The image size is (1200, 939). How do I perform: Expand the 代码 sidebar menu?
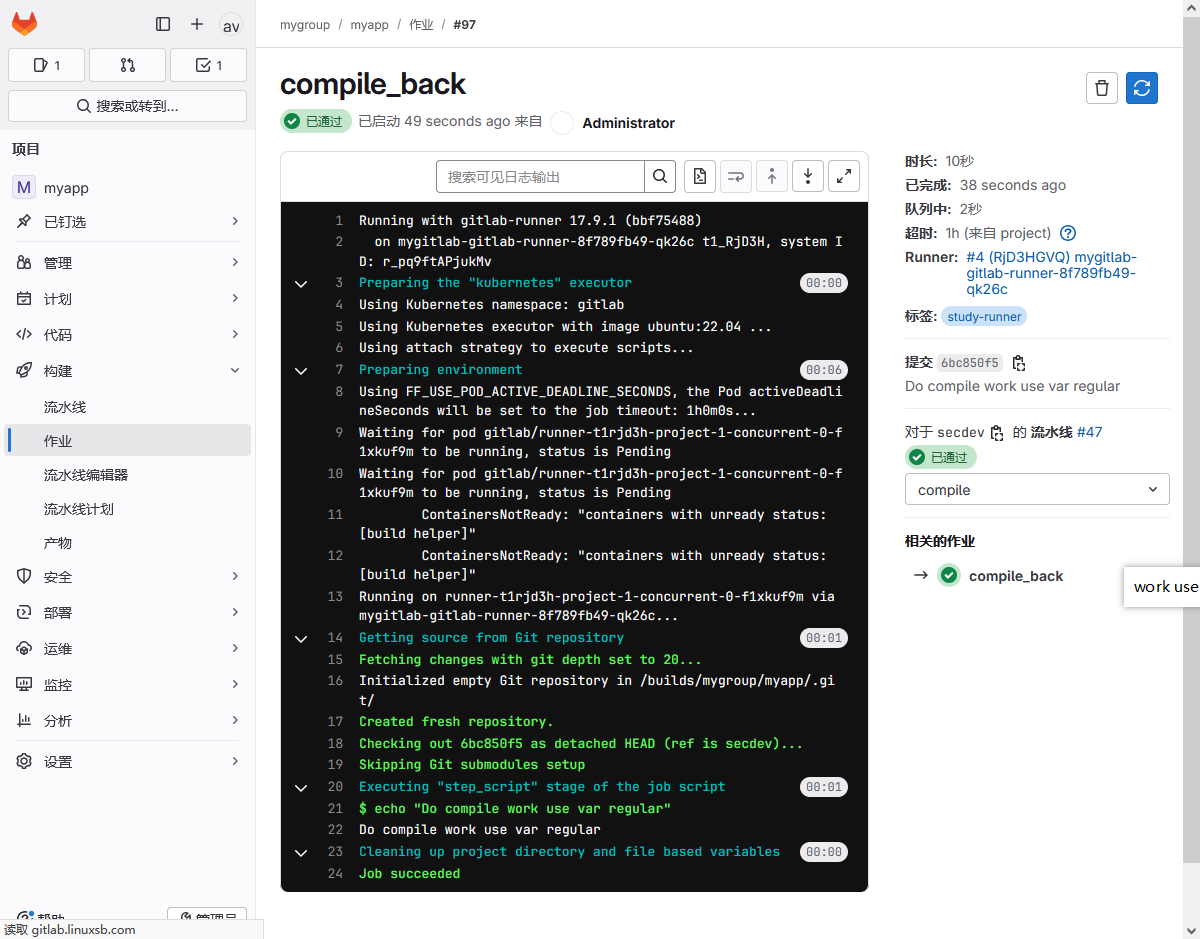(127, 335)
